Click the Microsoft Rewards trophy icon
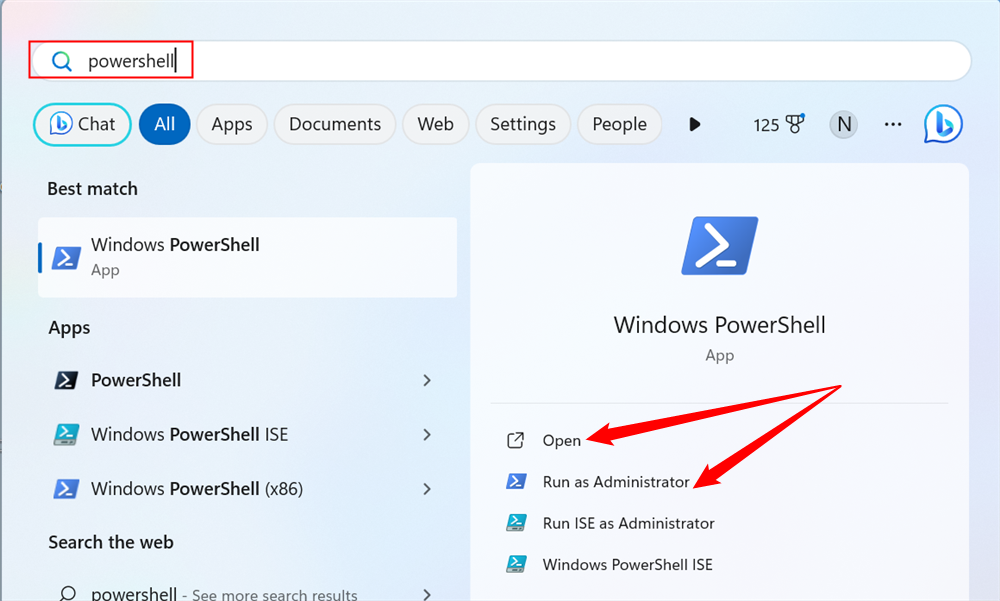 (790, 124)
